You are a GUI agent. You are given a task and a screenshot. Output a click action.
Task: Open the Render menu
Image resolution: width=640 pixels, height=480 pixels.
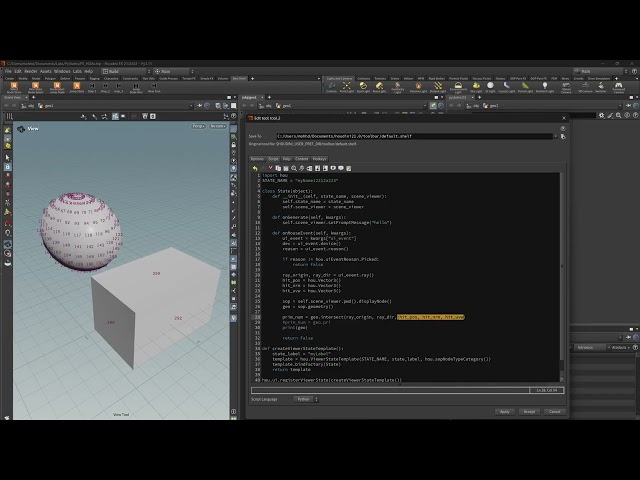click(x=31, y=71)
